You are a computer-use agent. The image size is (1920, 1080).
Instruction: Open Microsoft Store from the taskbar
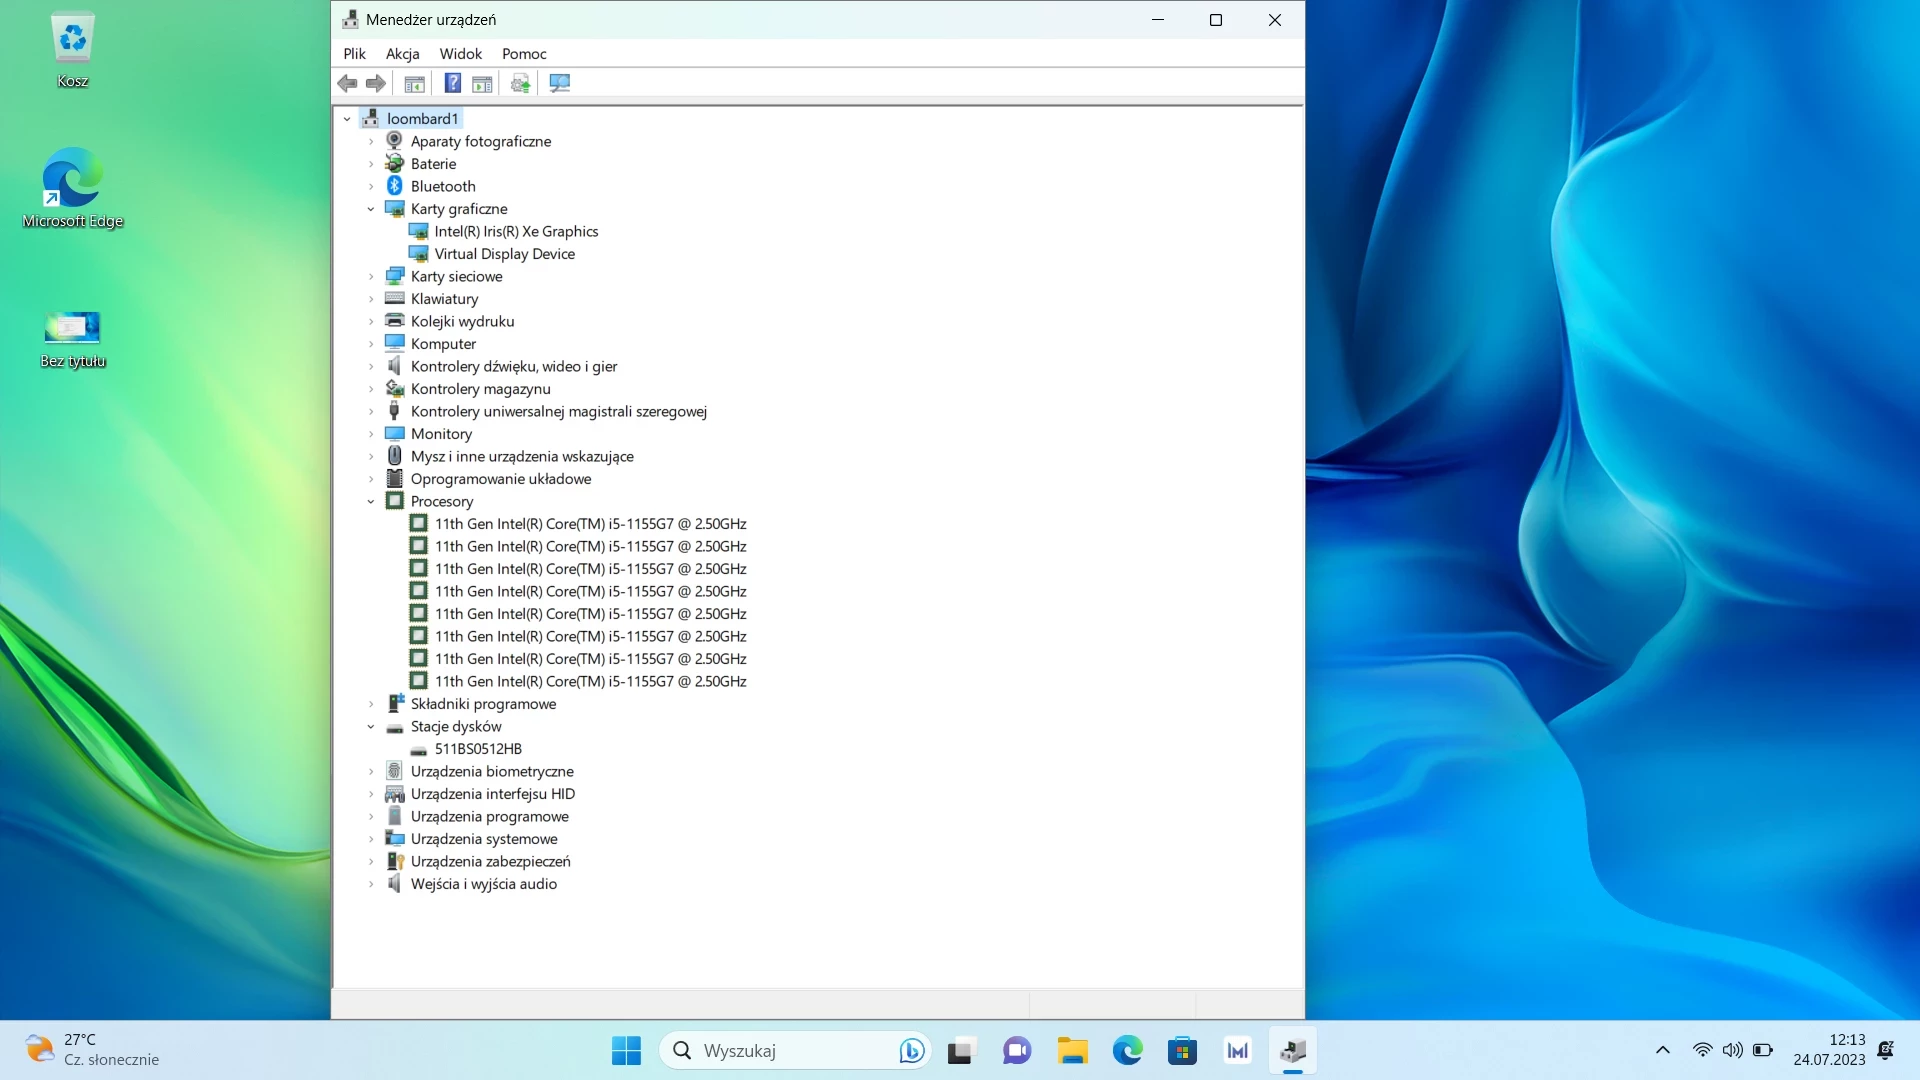pyautogui.click(x=1182, y=1051)
